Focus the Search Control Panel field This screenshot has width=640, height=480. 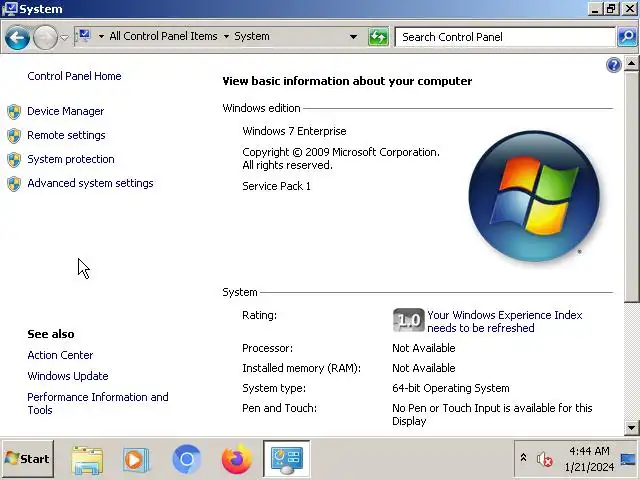[505, 37]
